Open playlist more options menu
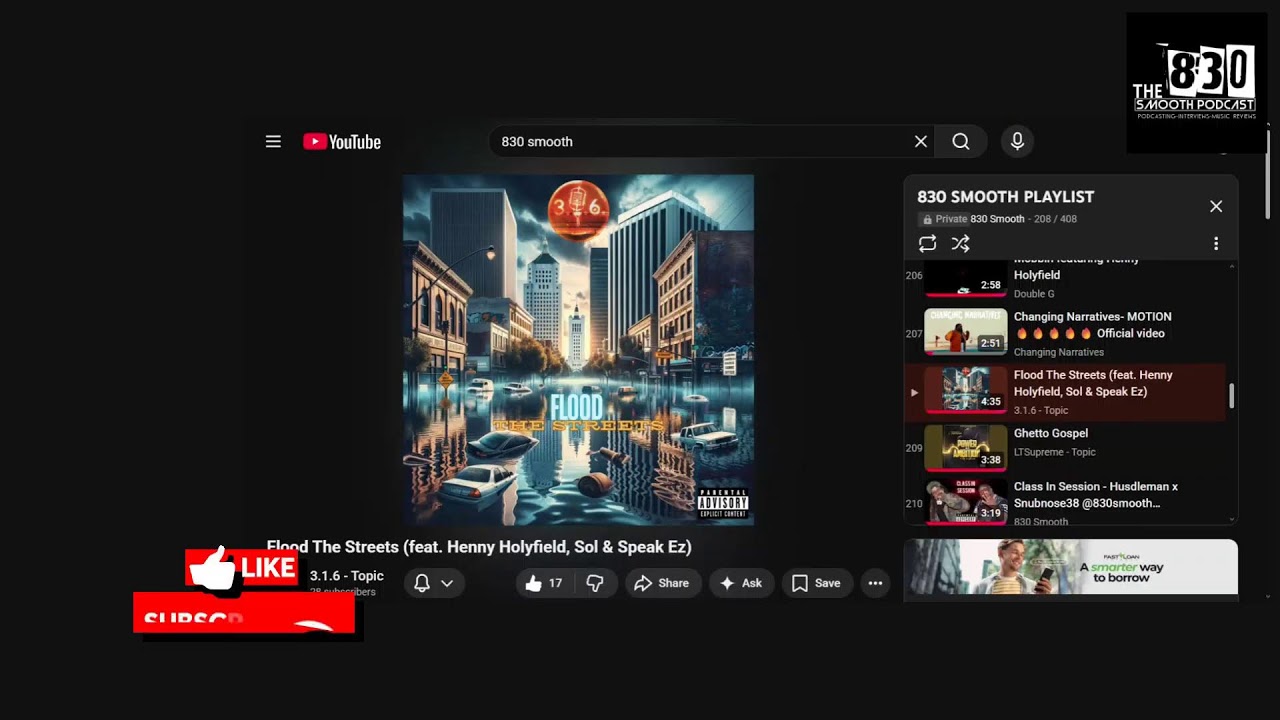 coord(1216,244)
